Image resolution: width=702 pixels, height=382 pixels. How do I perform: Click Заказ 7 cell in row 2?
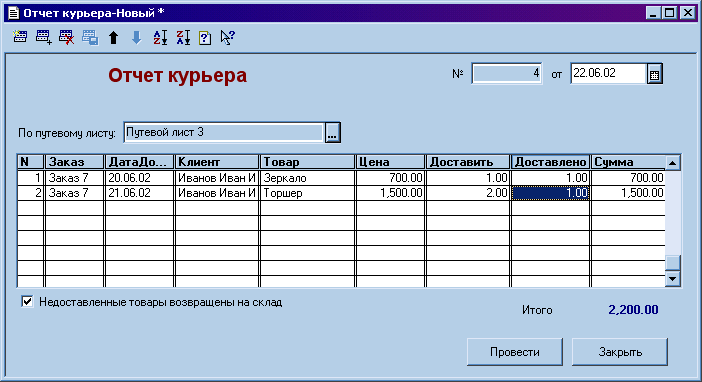pyautogui.click(x=75, y=193)
